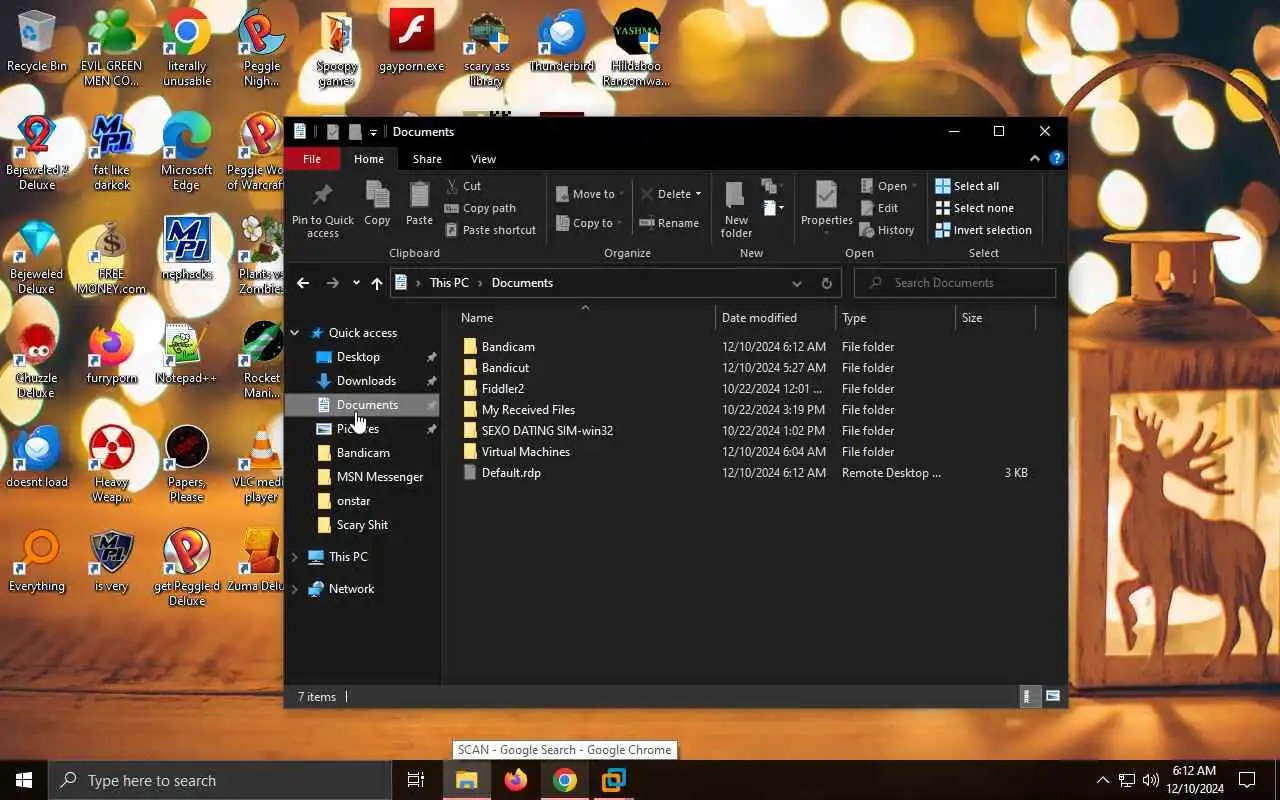1280x800 pixels.
Task: Click the Pin to Quick access icon
Action: coord(322,209)
